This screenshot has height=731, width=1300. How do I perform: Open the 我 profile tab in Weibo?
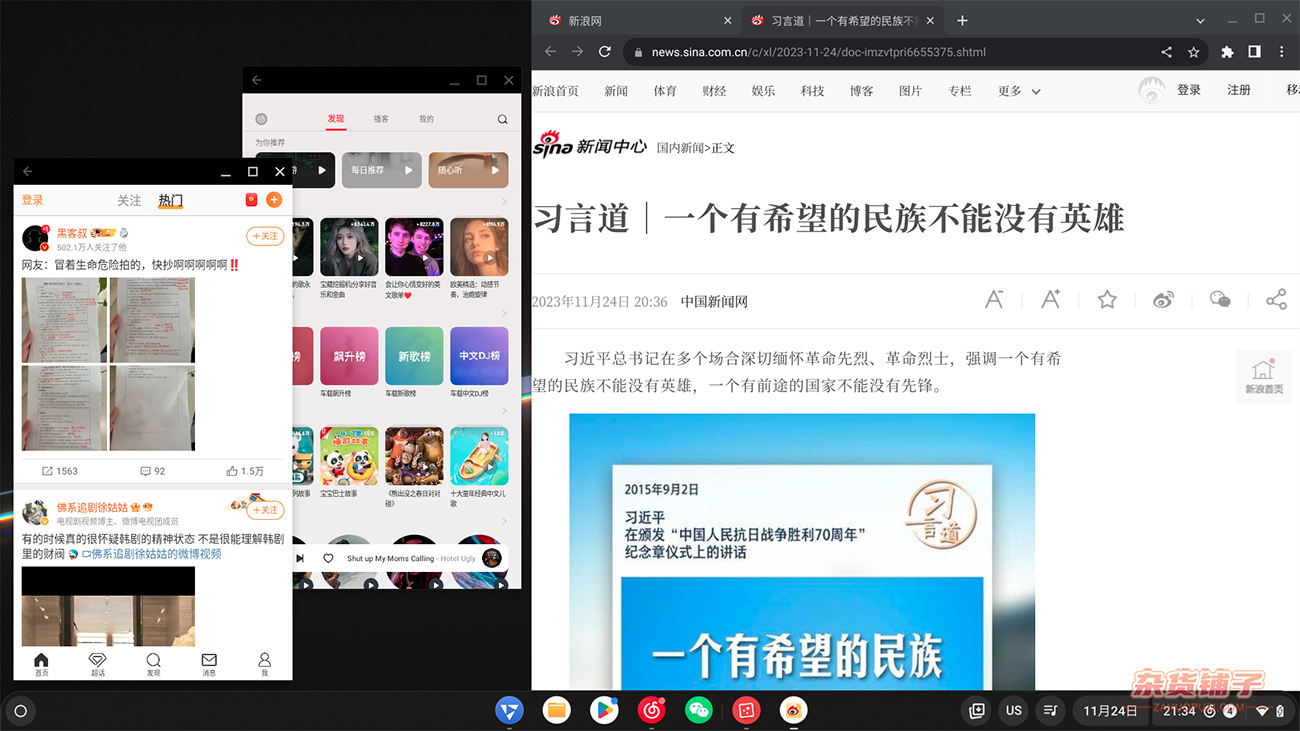[x=265, y=664]
